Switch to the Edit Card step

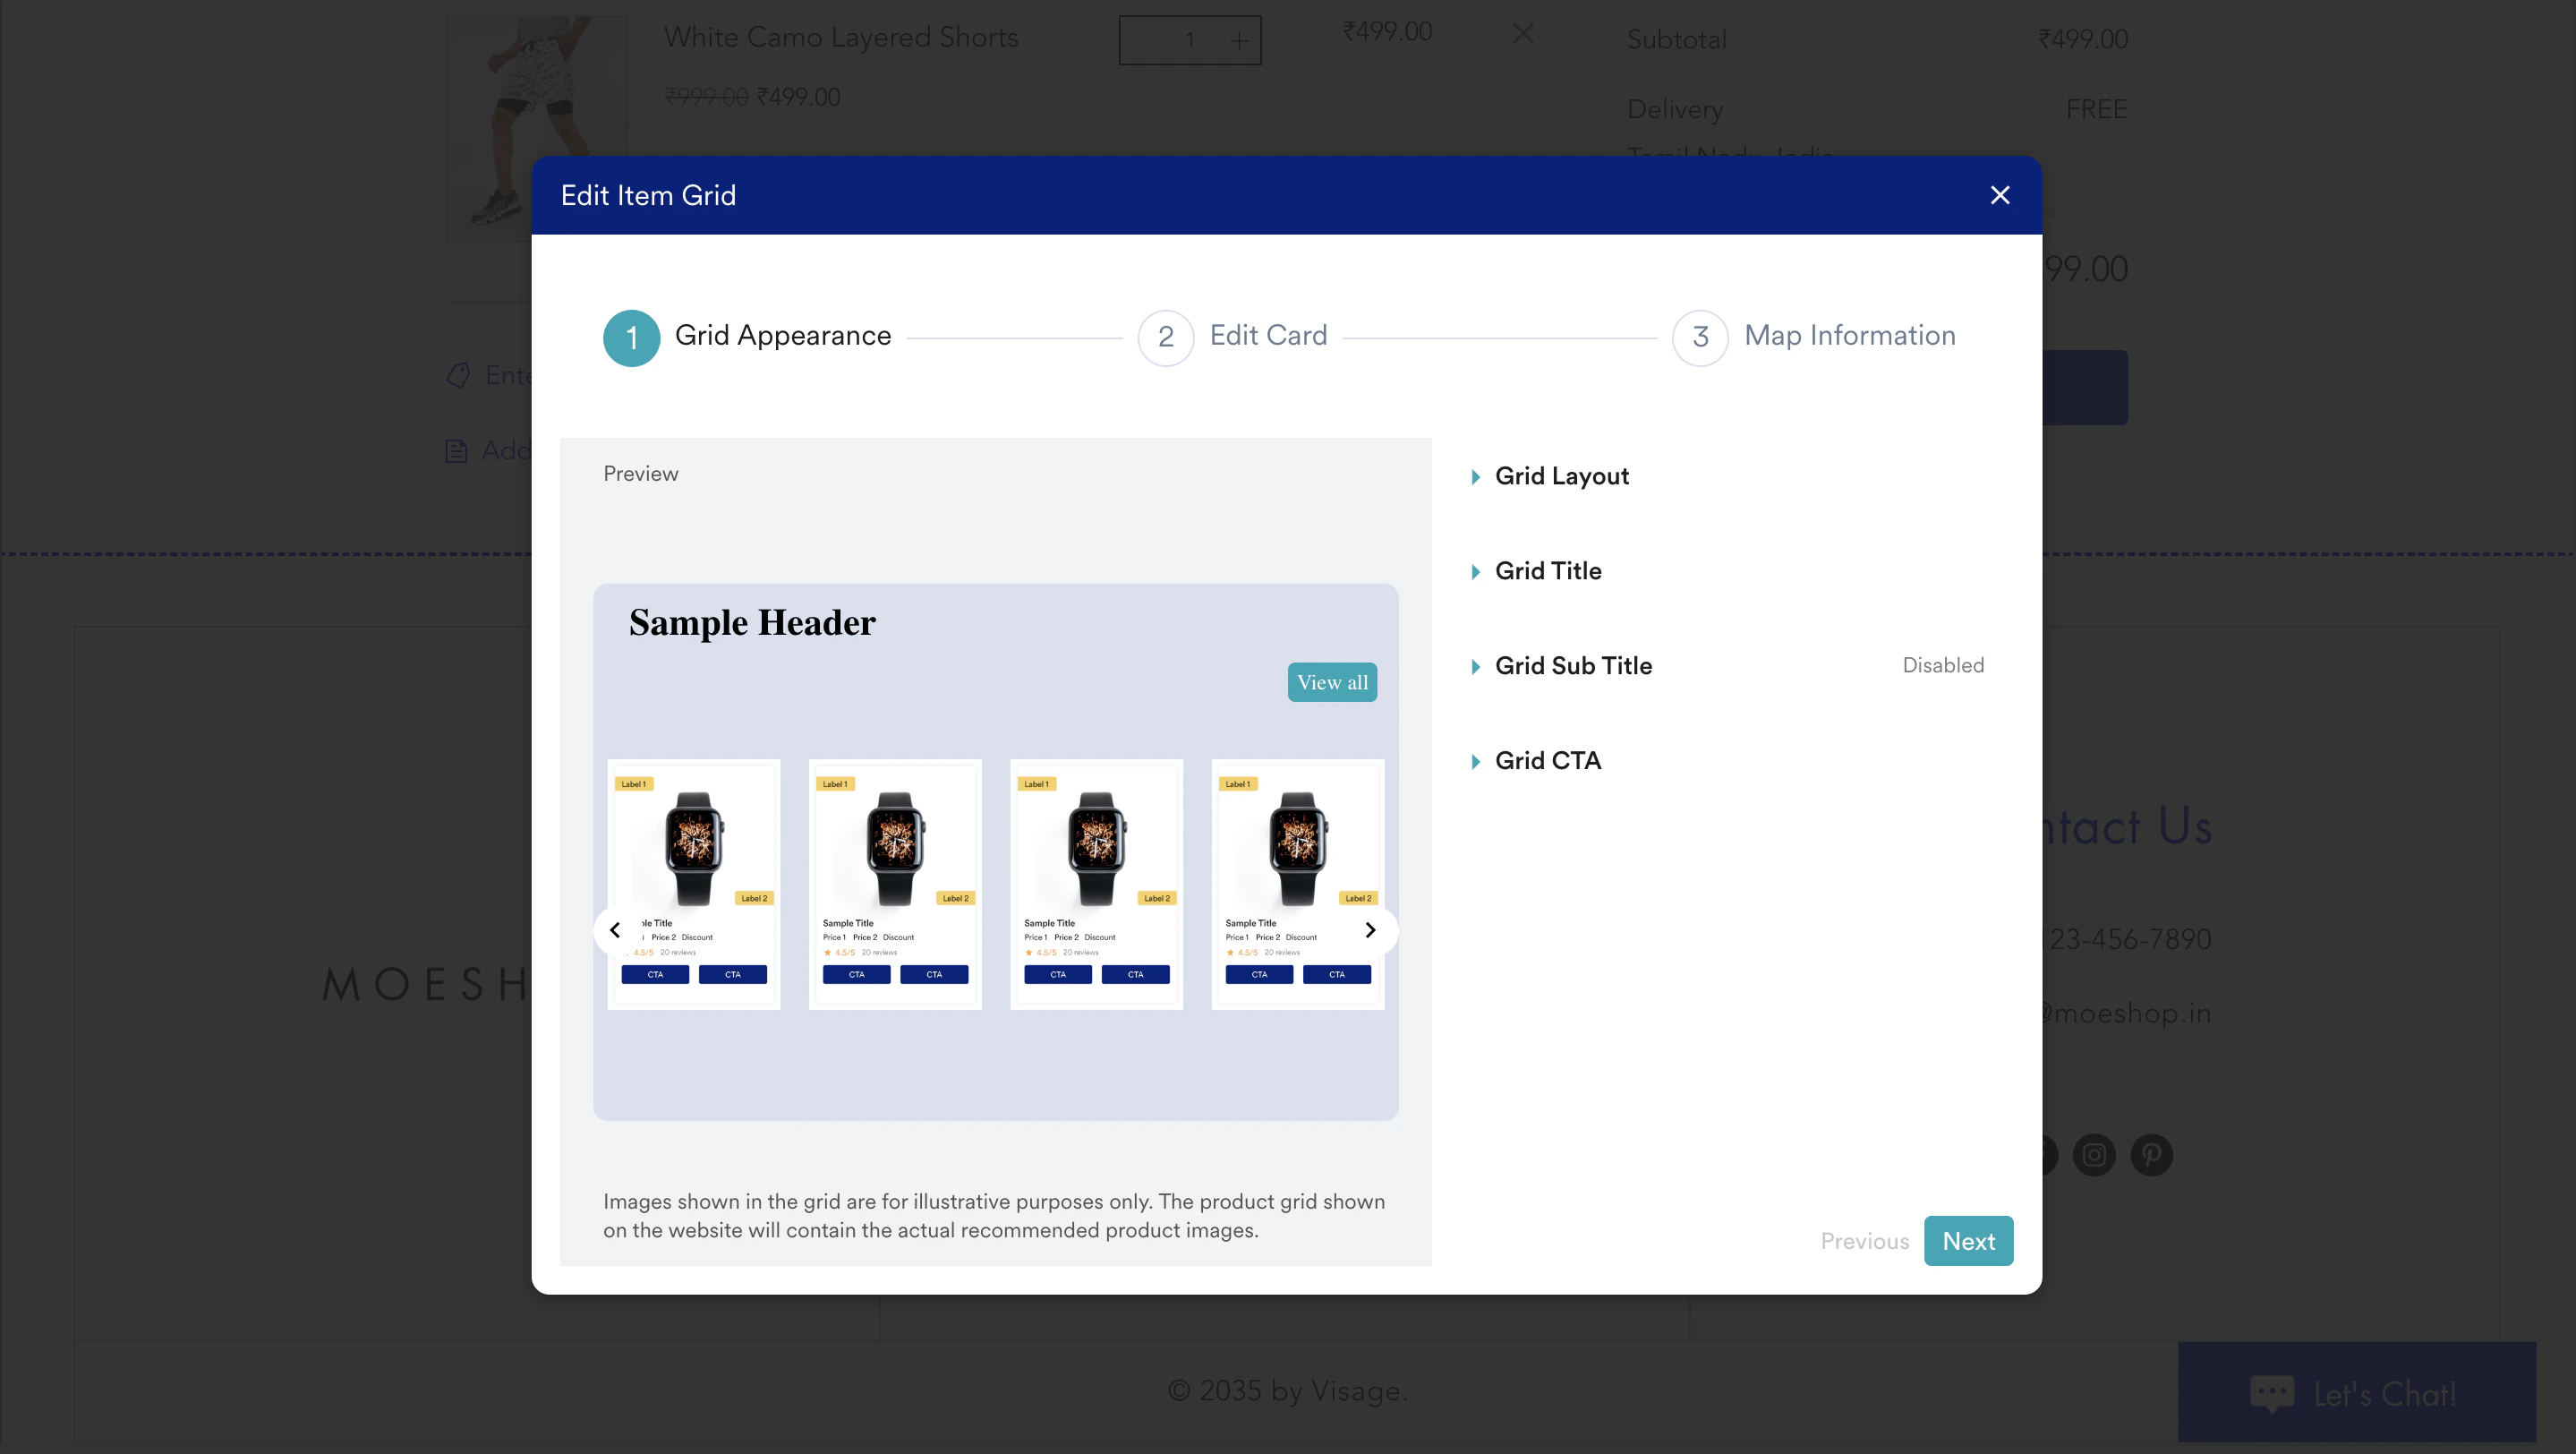[1268, 336]
